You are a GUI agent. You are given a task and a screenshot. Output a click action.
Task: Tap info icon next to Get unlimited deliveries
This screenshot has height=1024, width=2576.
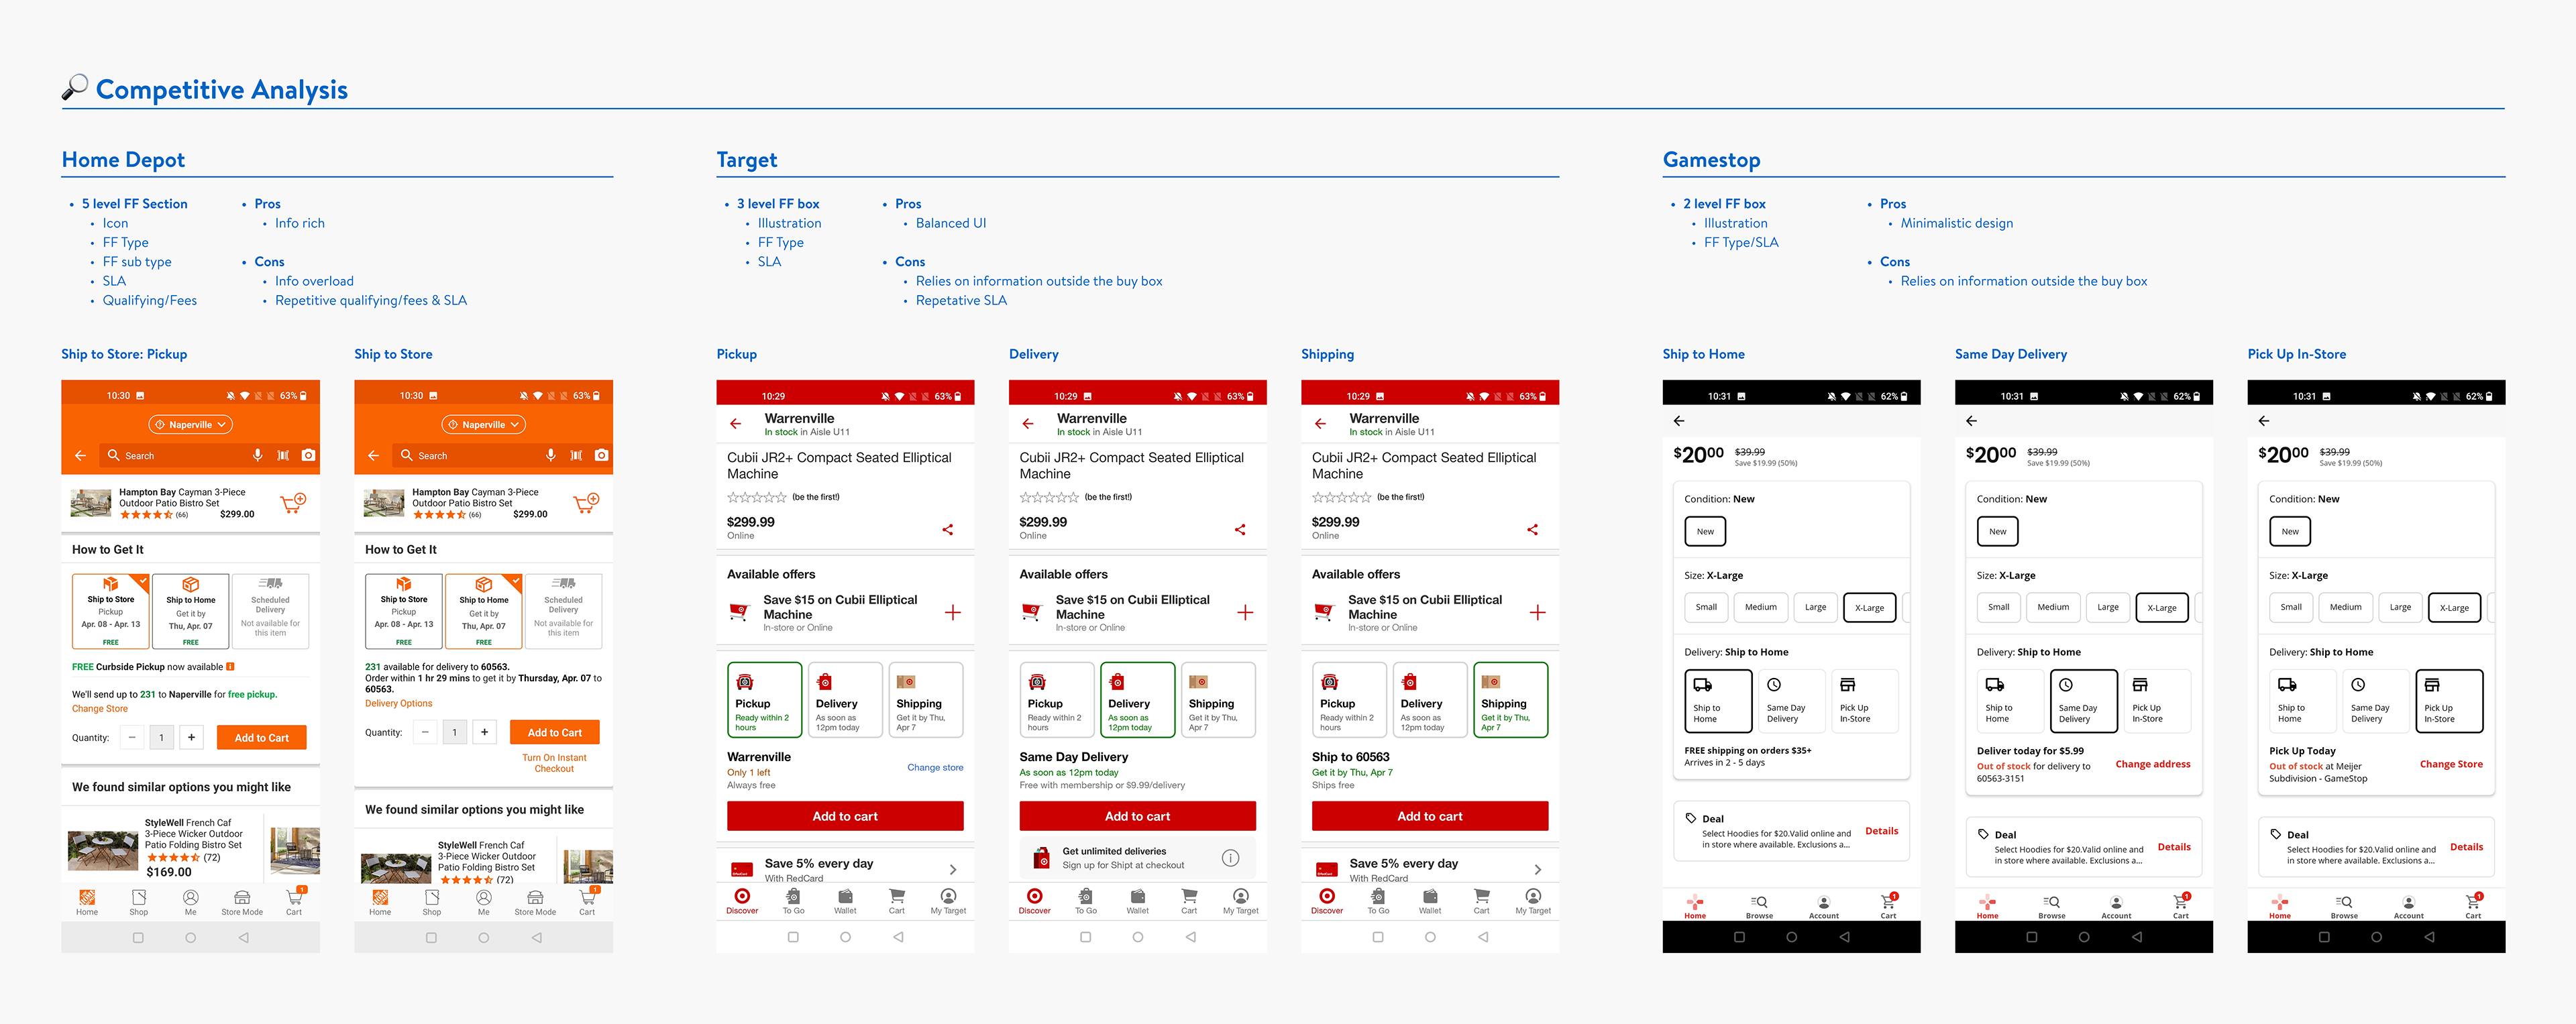click(x=1231, y=857)
